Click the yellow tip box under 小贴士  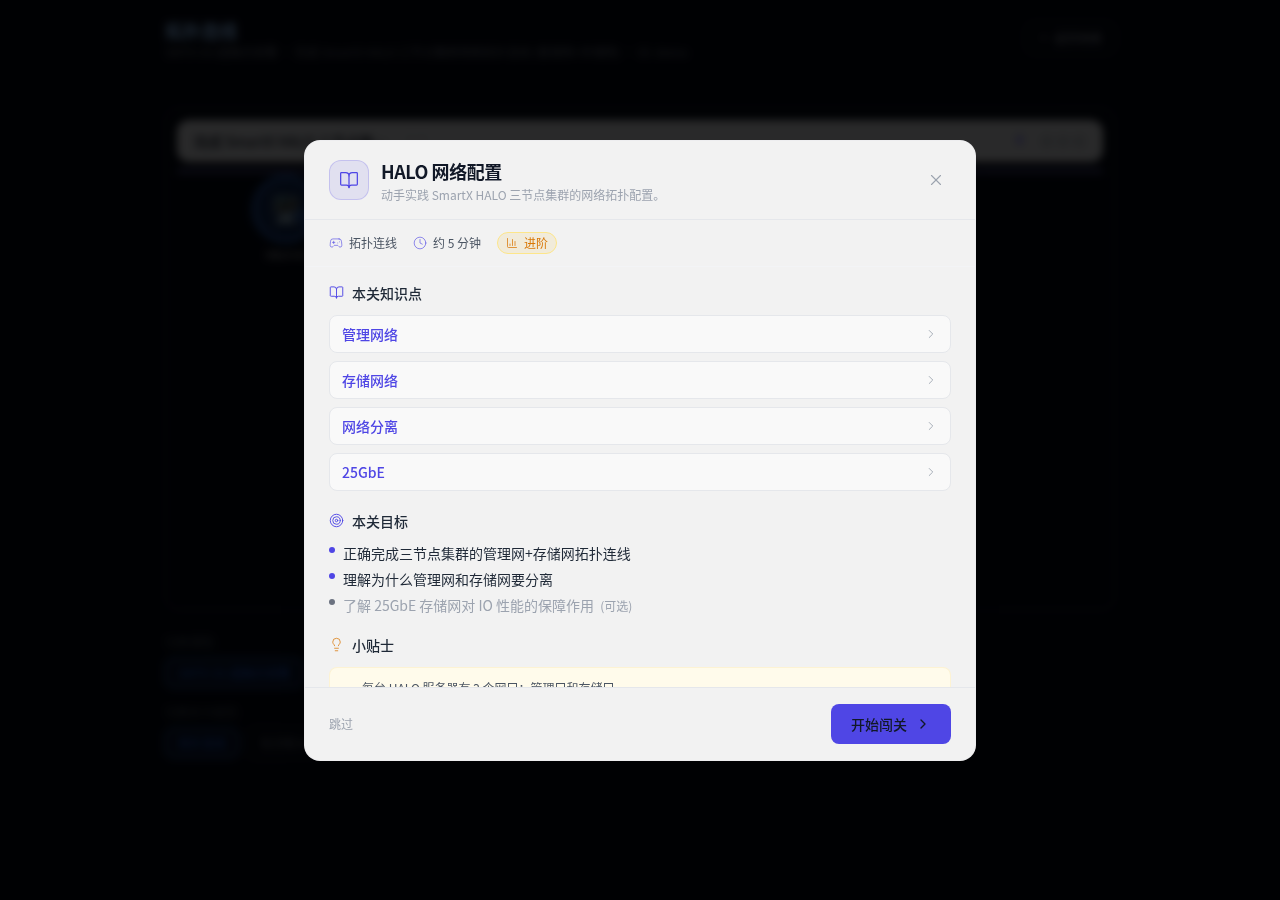[640, 678]
